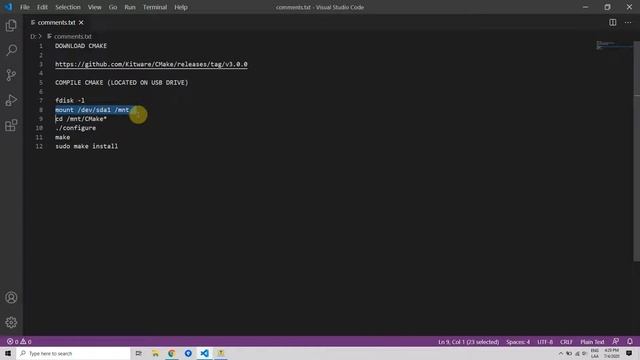Open the blue round taskbar app
This screenshot has height=360, width=640.
click(188, 353)
